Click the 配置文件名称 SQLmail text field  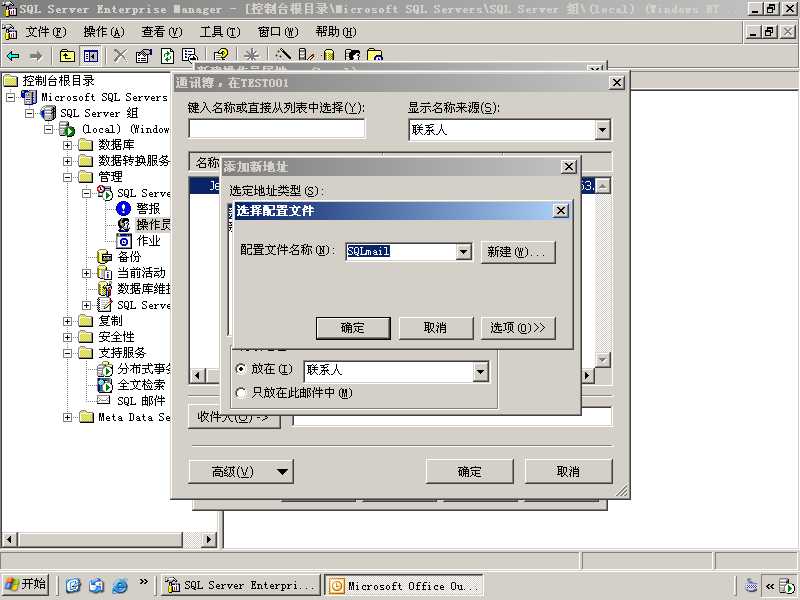coord(401,252)
